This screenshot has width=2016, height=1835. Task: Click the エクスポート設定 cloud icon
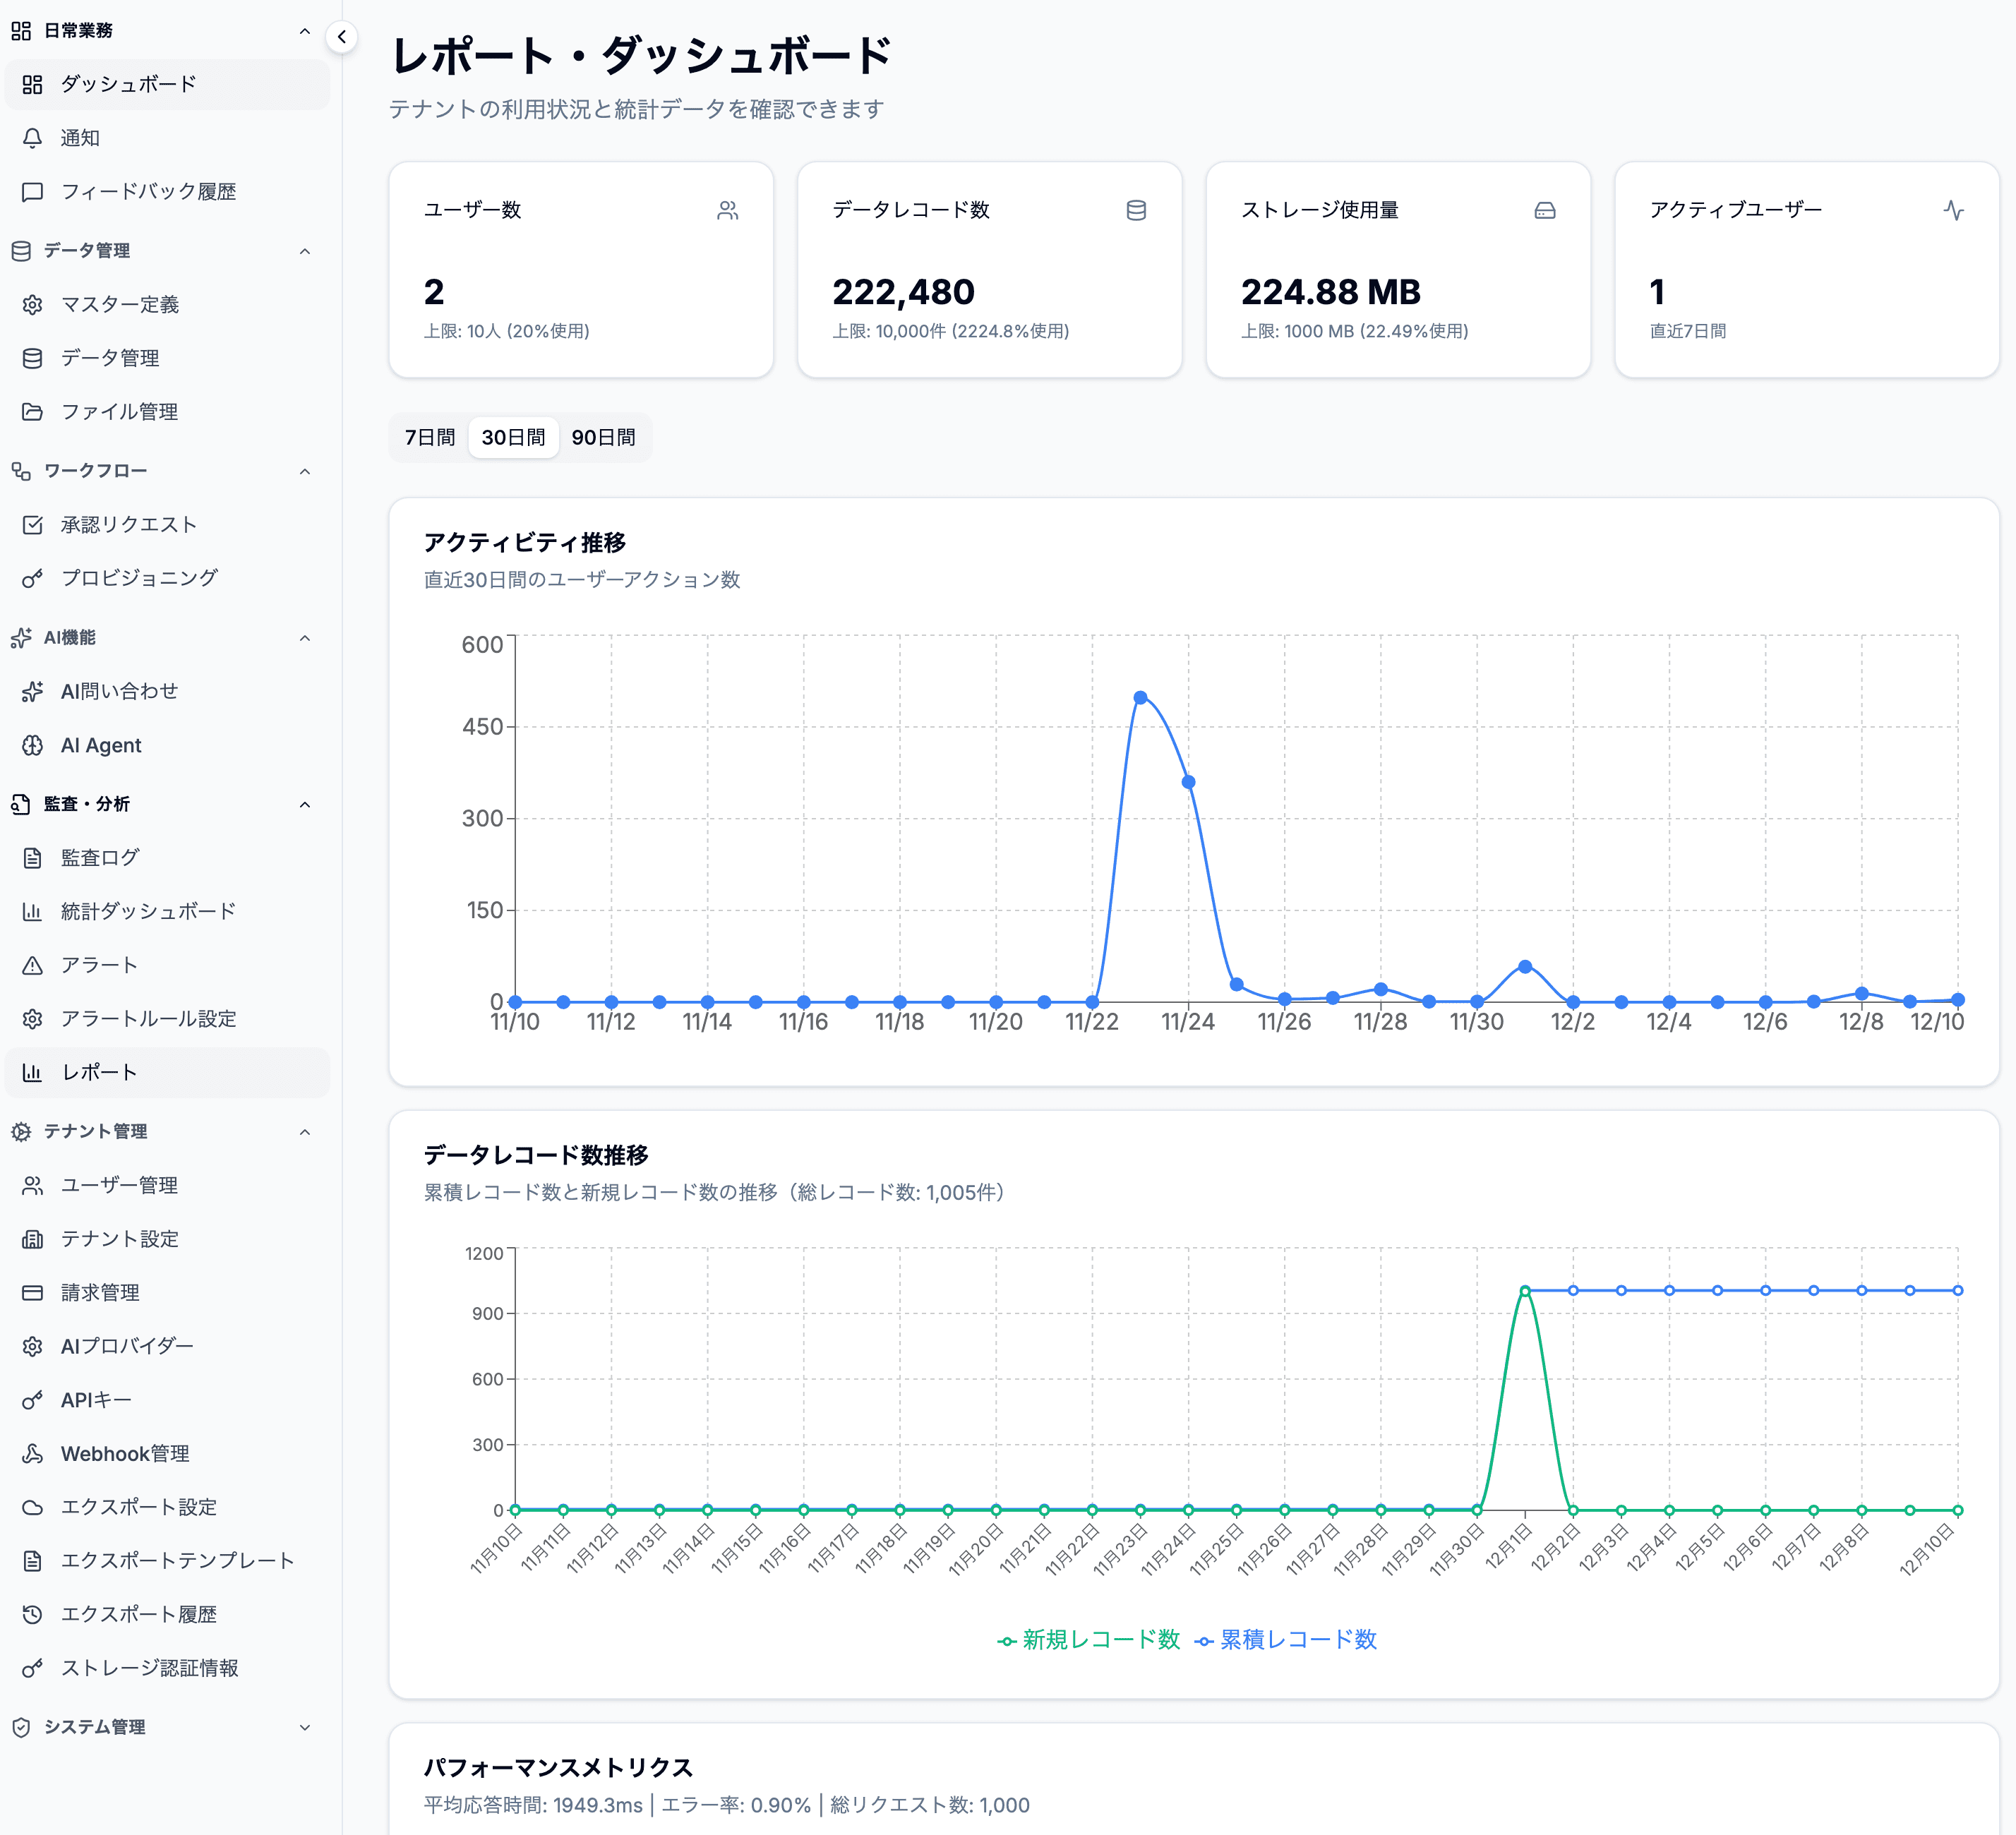pos(32,1507)
